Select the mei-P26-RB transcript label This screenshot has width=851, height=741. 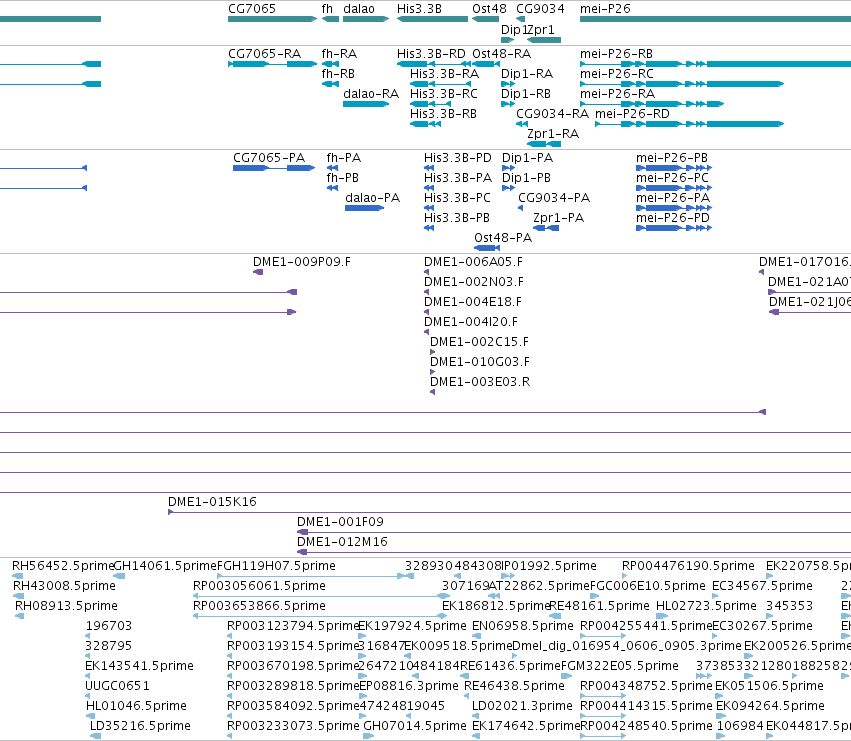(x=616, y=54)
